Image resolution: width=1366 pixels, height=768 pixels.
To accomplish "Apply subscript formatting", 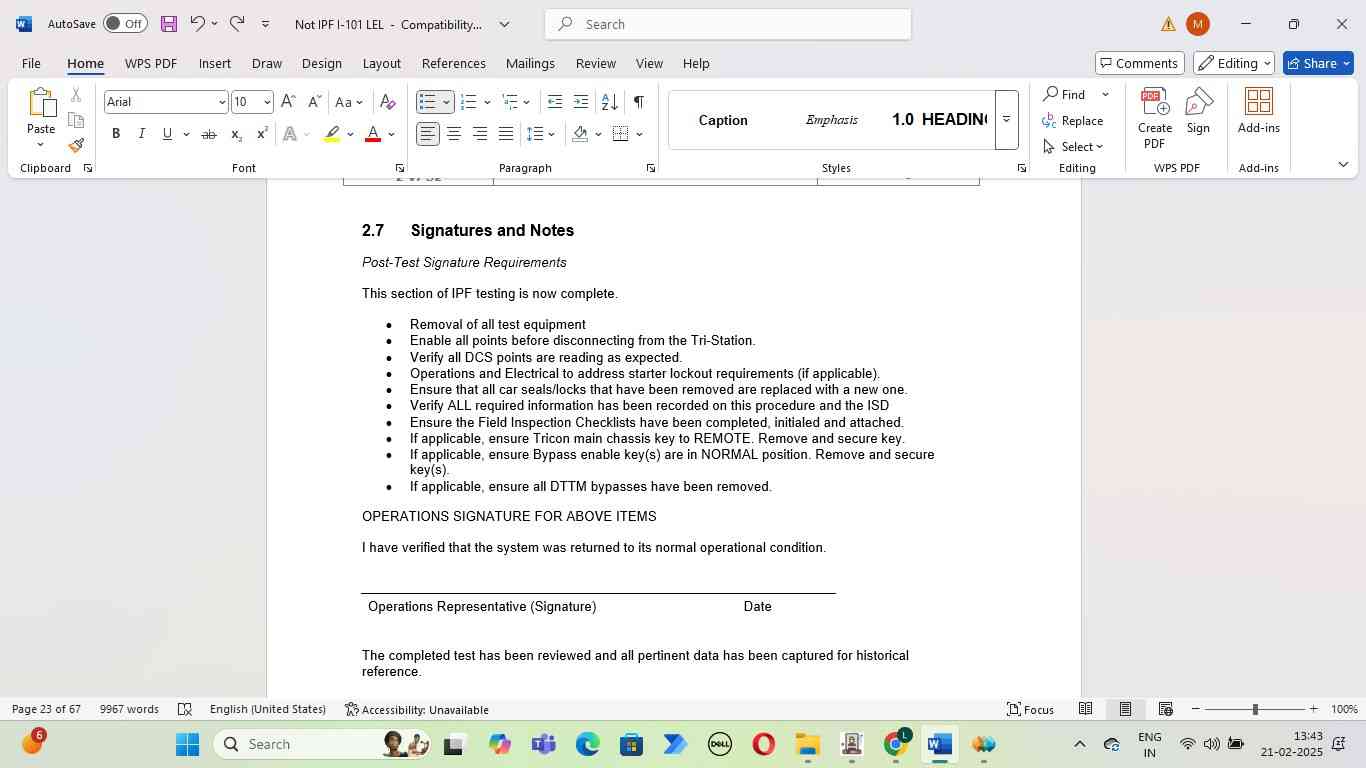I will coord(236,134).
